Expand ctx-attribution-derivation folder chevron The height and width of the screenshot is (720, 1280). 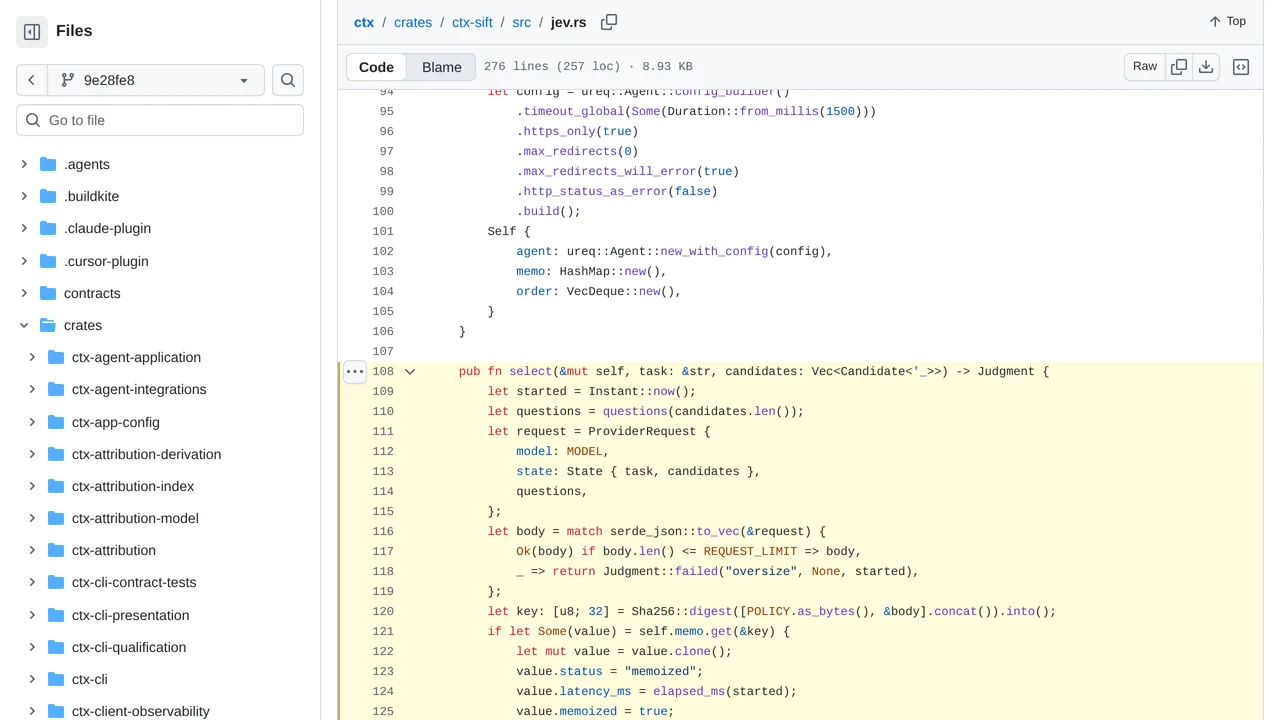click(x=32, y=454)
